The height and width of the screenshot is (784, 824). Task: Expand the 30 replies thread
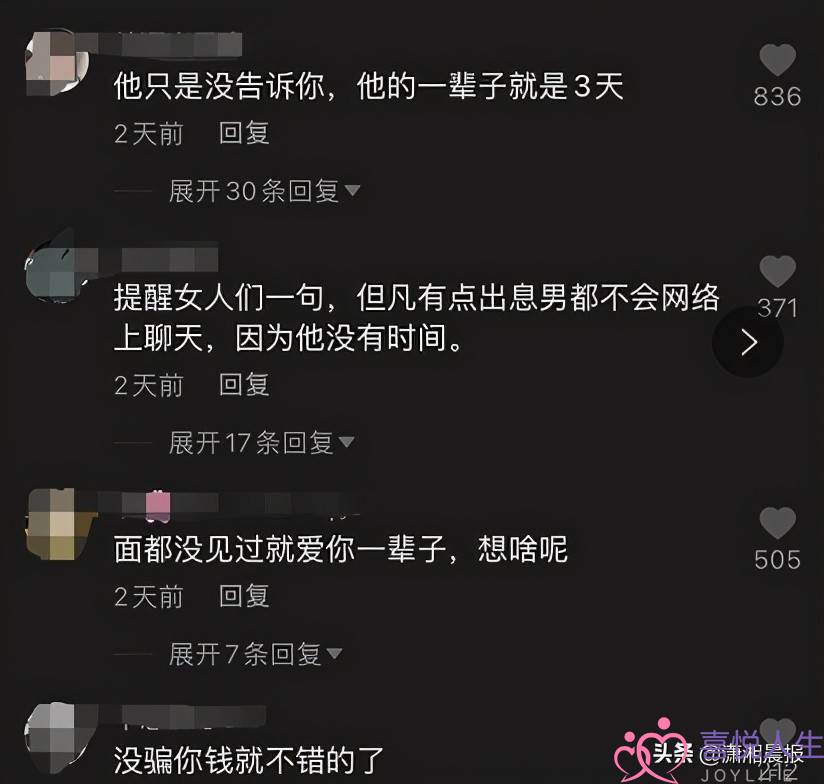[x=264, y=190]
